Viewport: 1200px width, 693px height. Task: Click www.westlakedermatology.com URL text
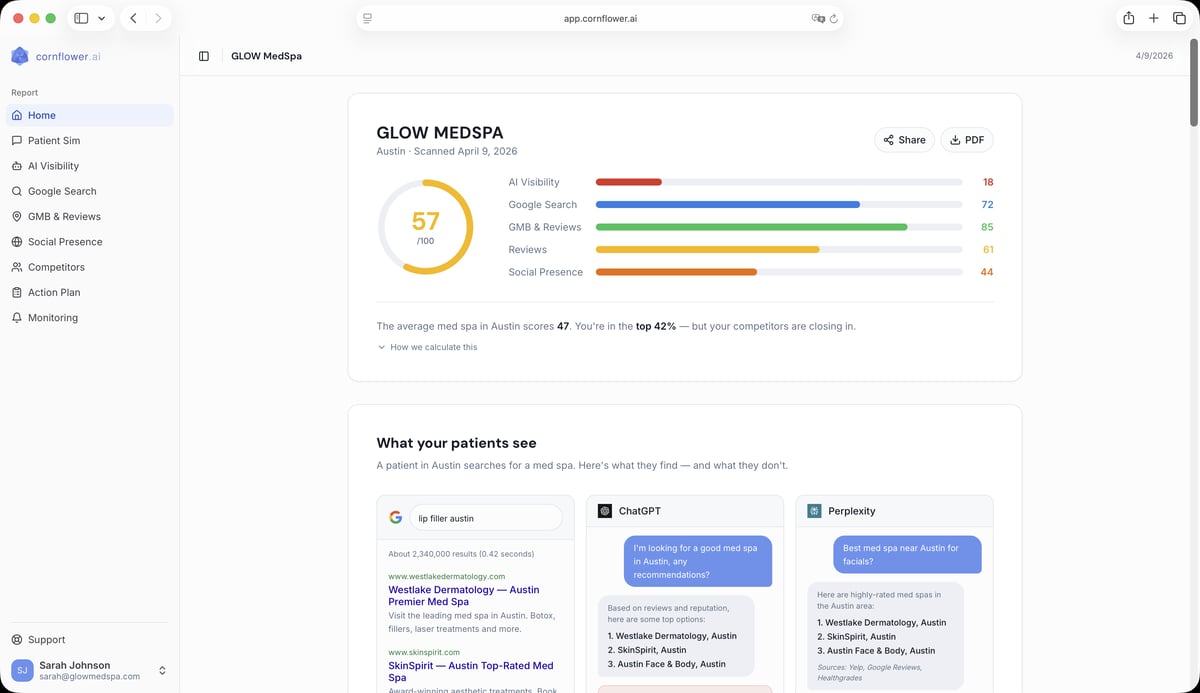coord(446,576)
